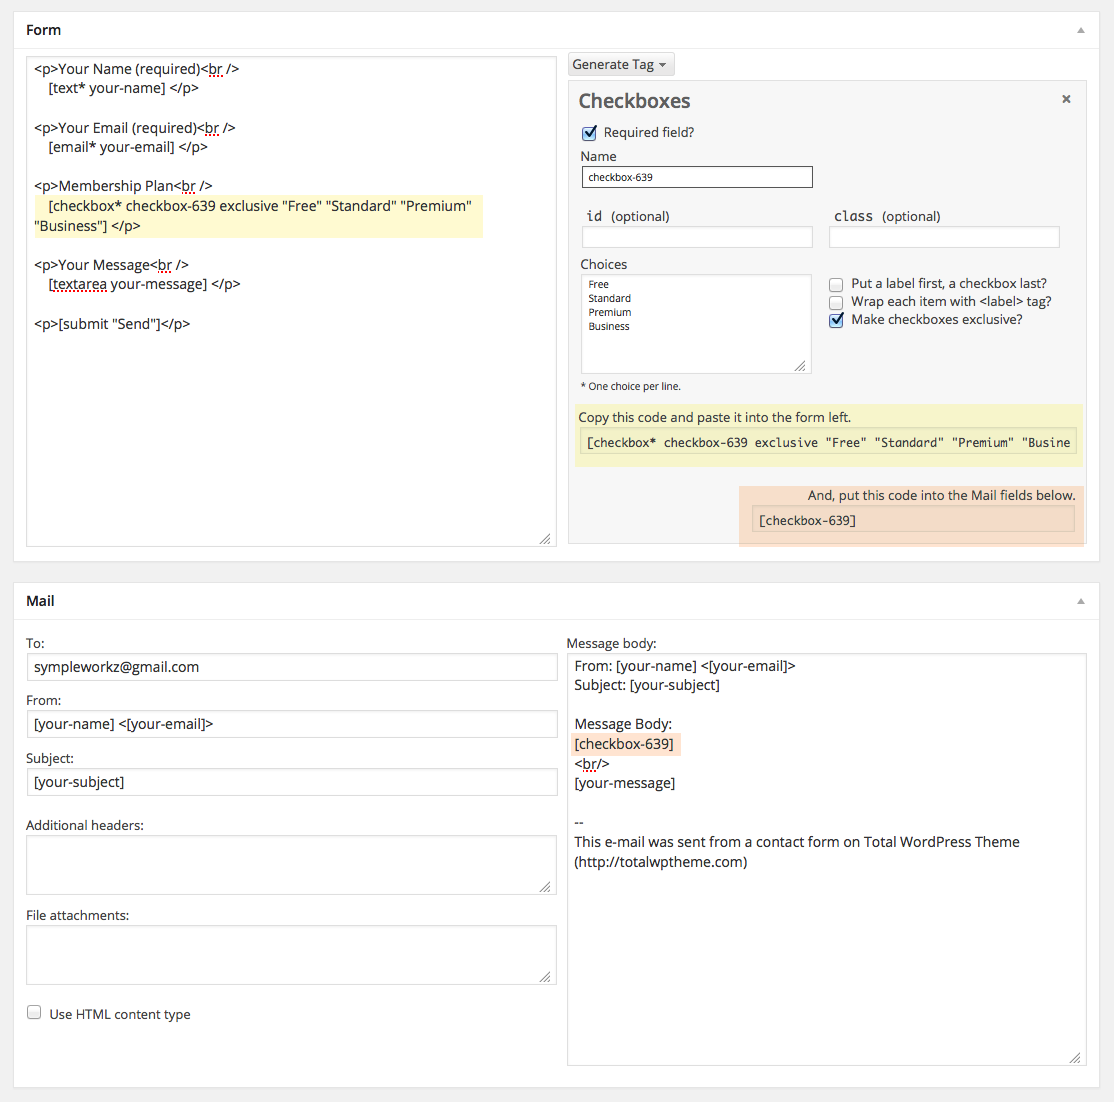1114x1102 pixels.
Task: Click the '[textarea your-message]' form code line
Action: pos(144,284)
